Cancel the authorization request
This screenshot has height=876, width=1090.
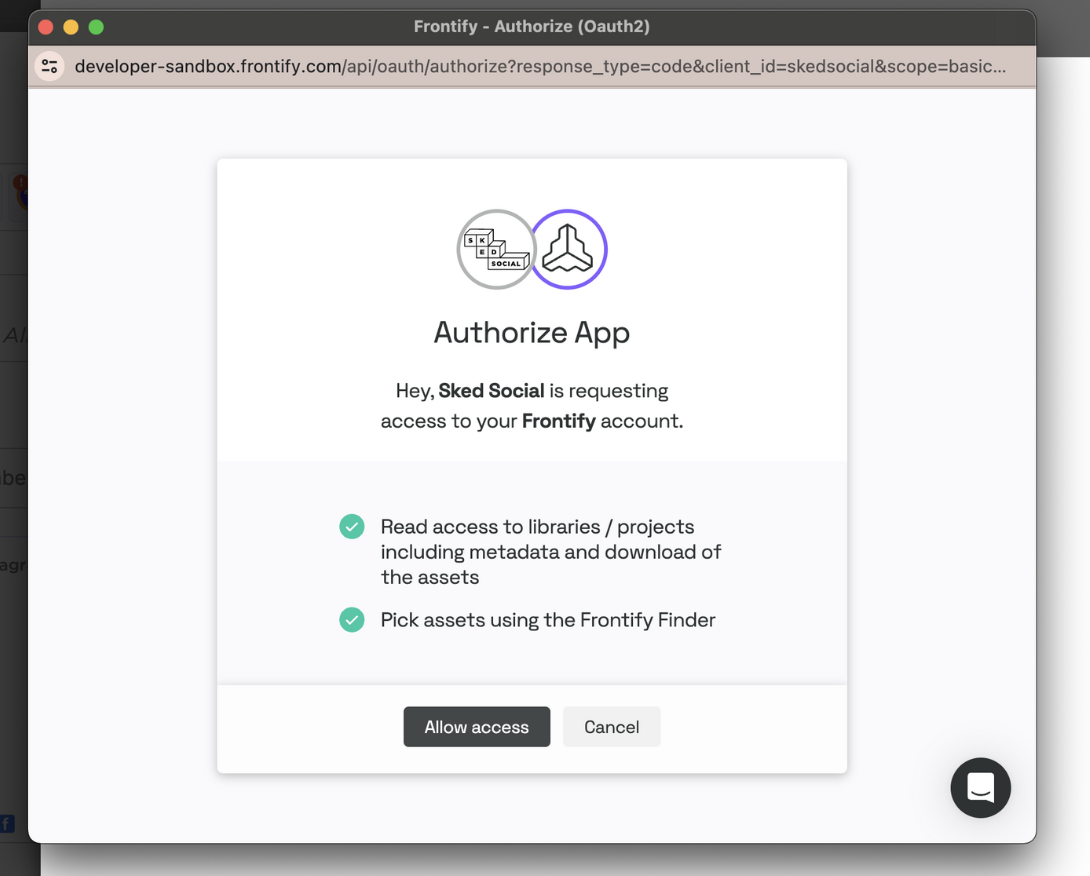tap(612, 727)
